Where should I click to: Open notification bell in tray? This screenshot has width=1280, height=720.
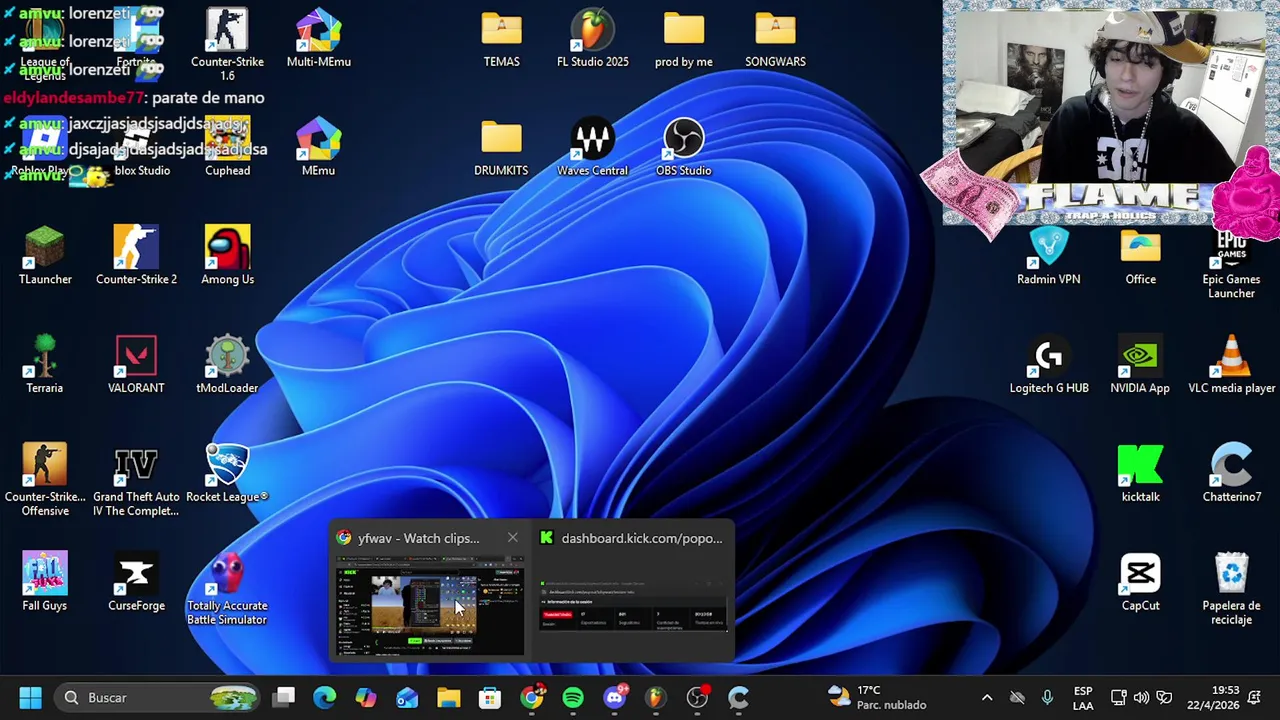1256,698
